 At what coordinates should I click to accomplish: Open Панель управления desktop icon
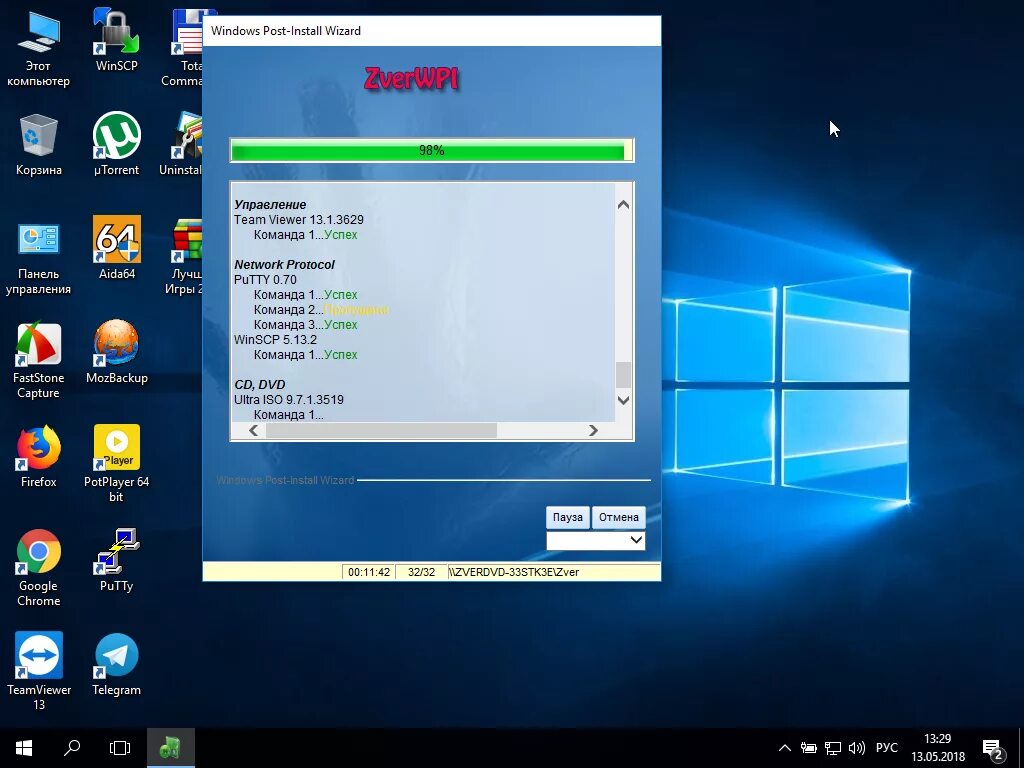point(39,257)
